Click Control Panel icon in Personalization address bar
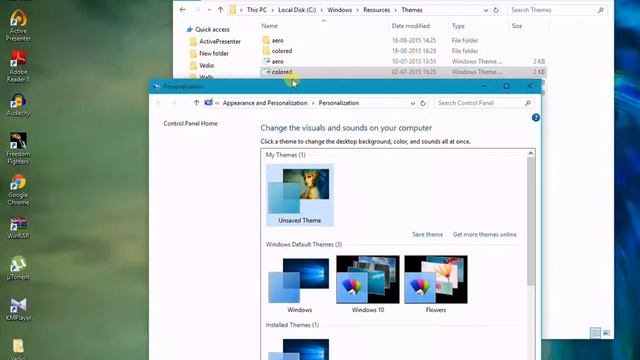 (x=209, y=102)
